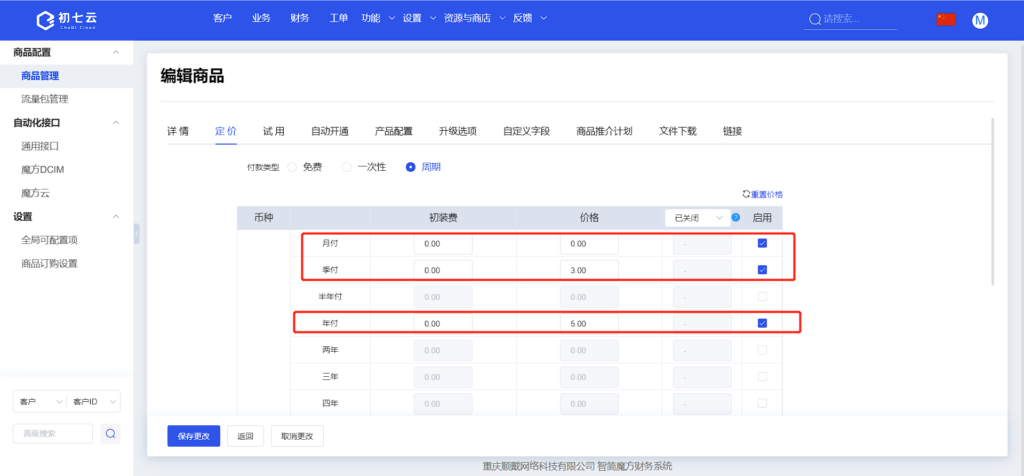Click the search magnifier icon in header
Viewport: 1024px width, 476px height.
814,19
